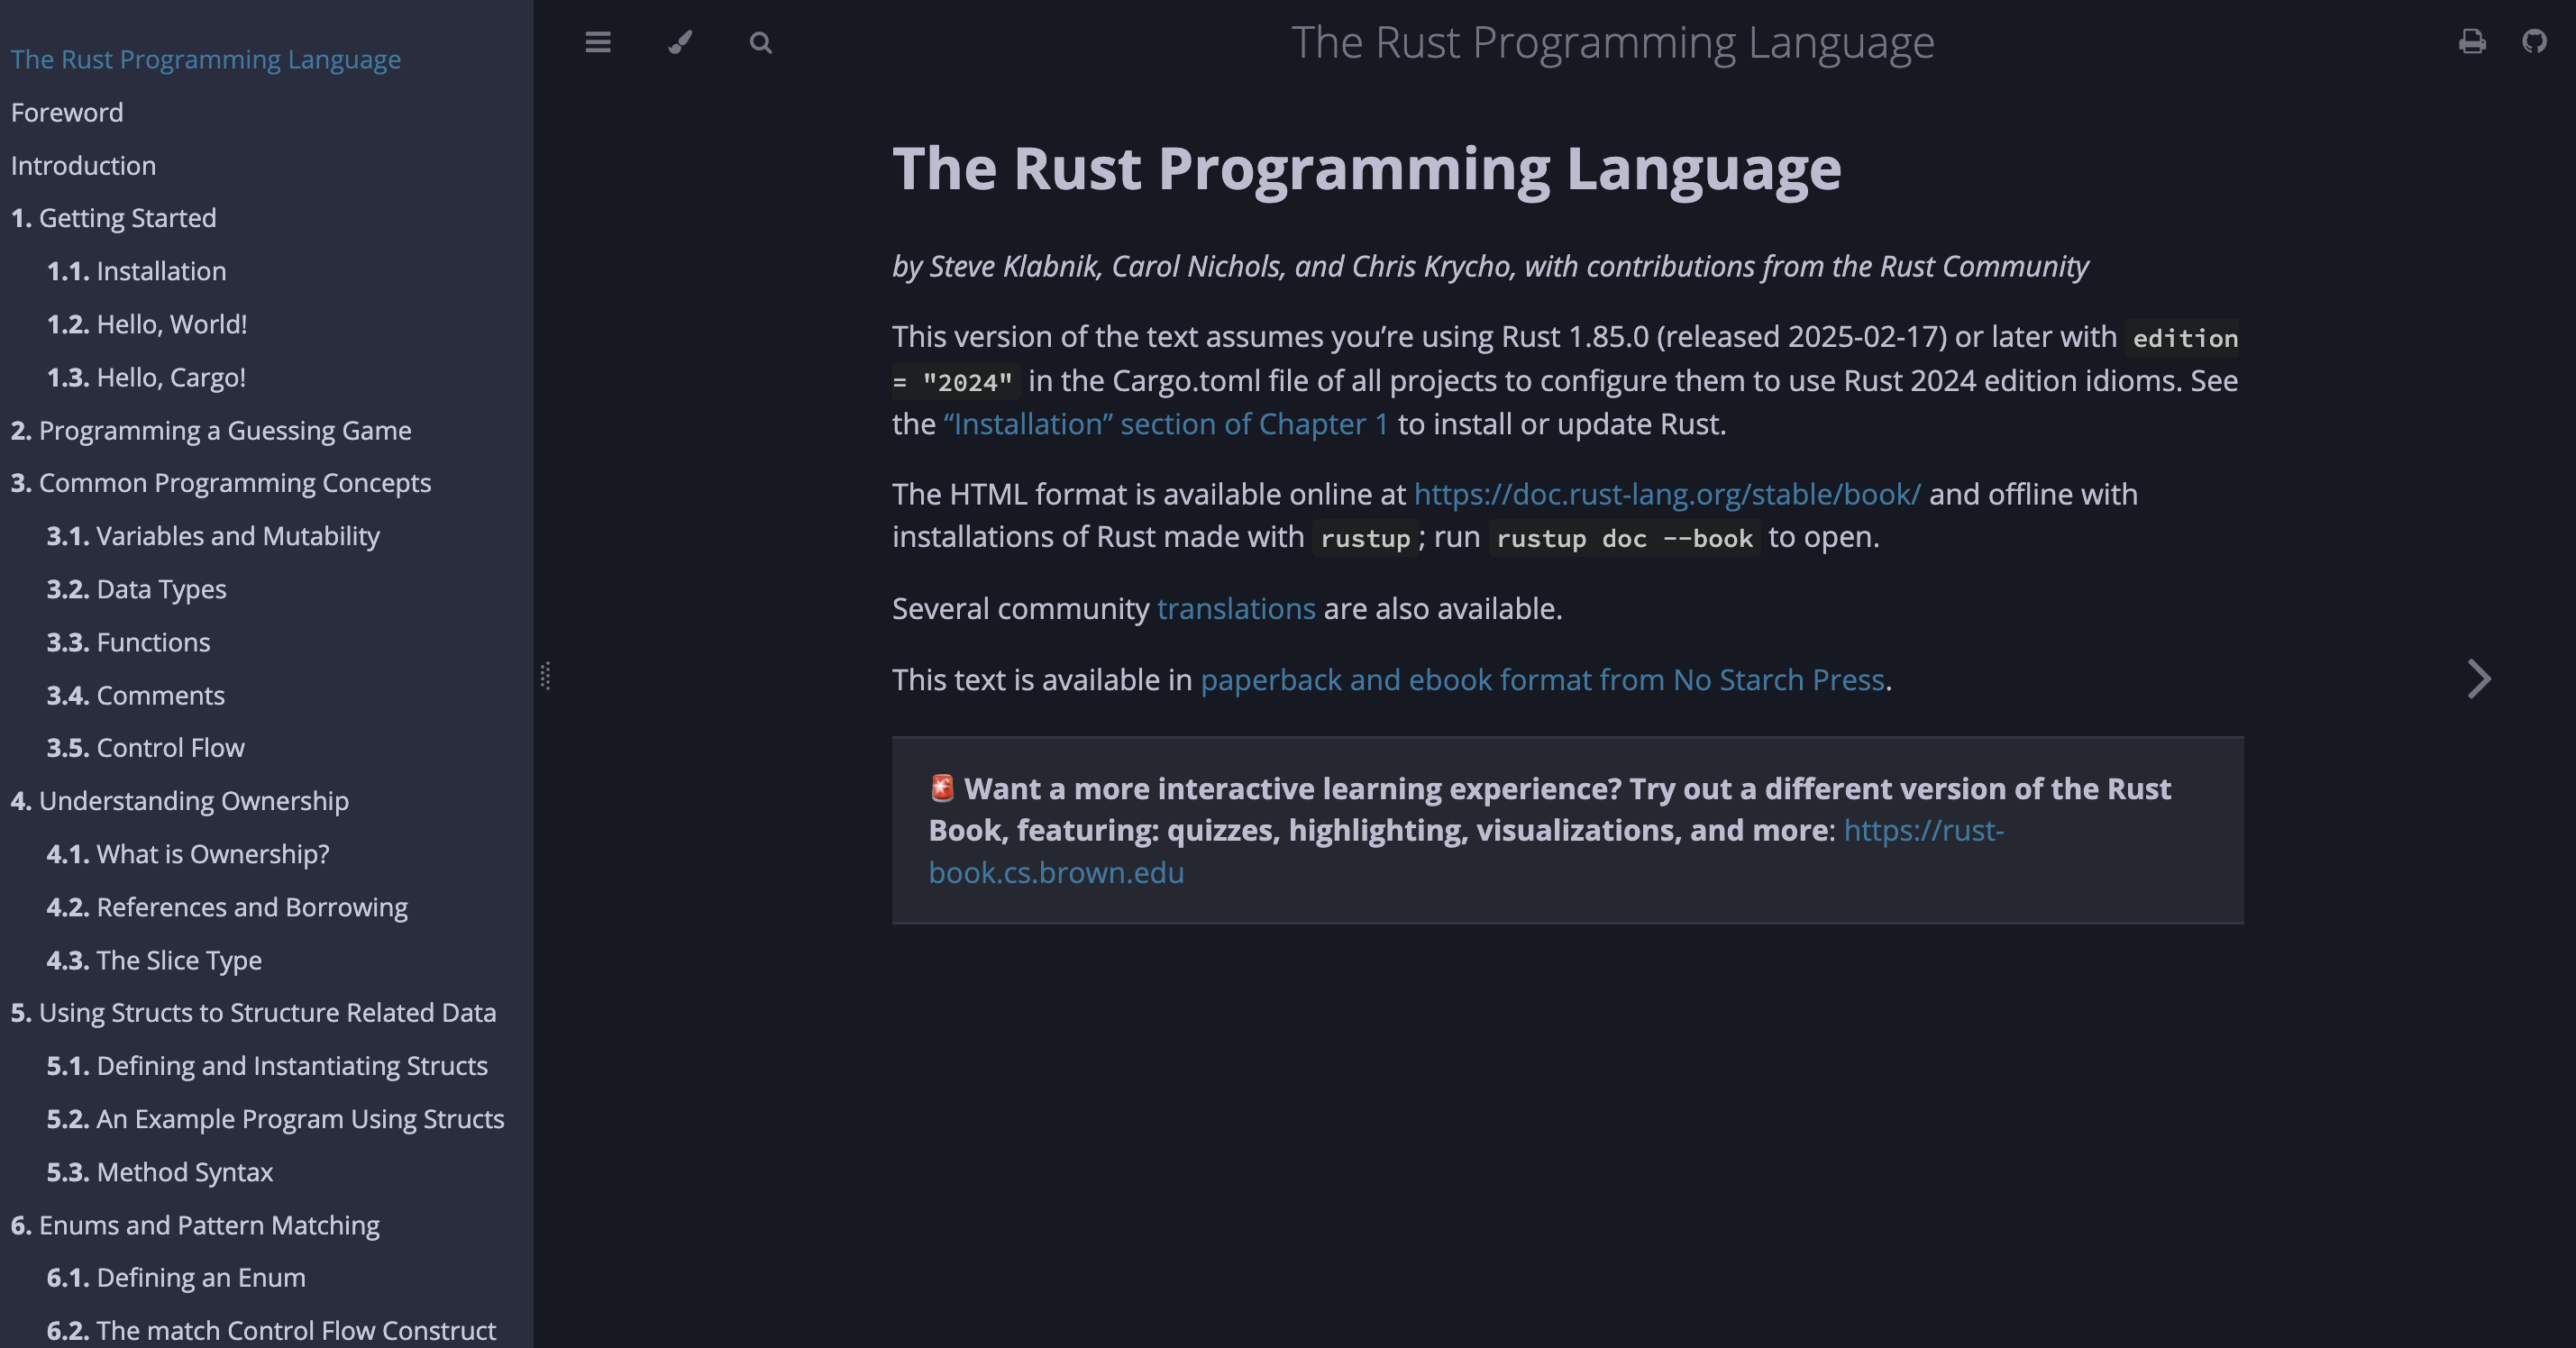Go to 6. Enums and Pattern Matching
Viewport: 2576px width, 1348px height.
(x=196, y=1225)
